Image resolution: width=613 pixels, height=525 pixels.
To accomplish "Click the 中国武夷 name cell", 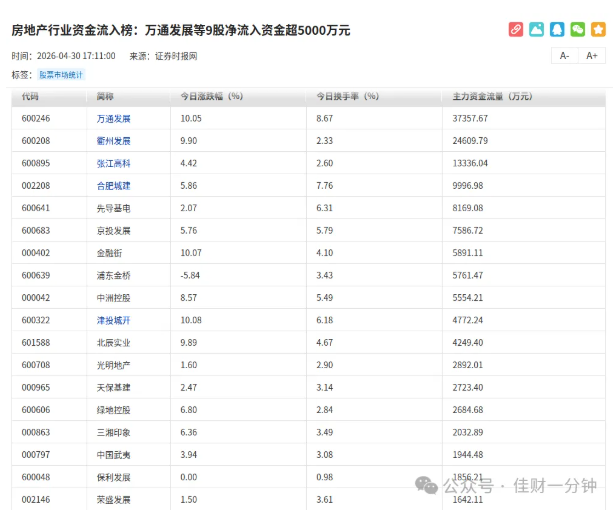I will 113,455.
